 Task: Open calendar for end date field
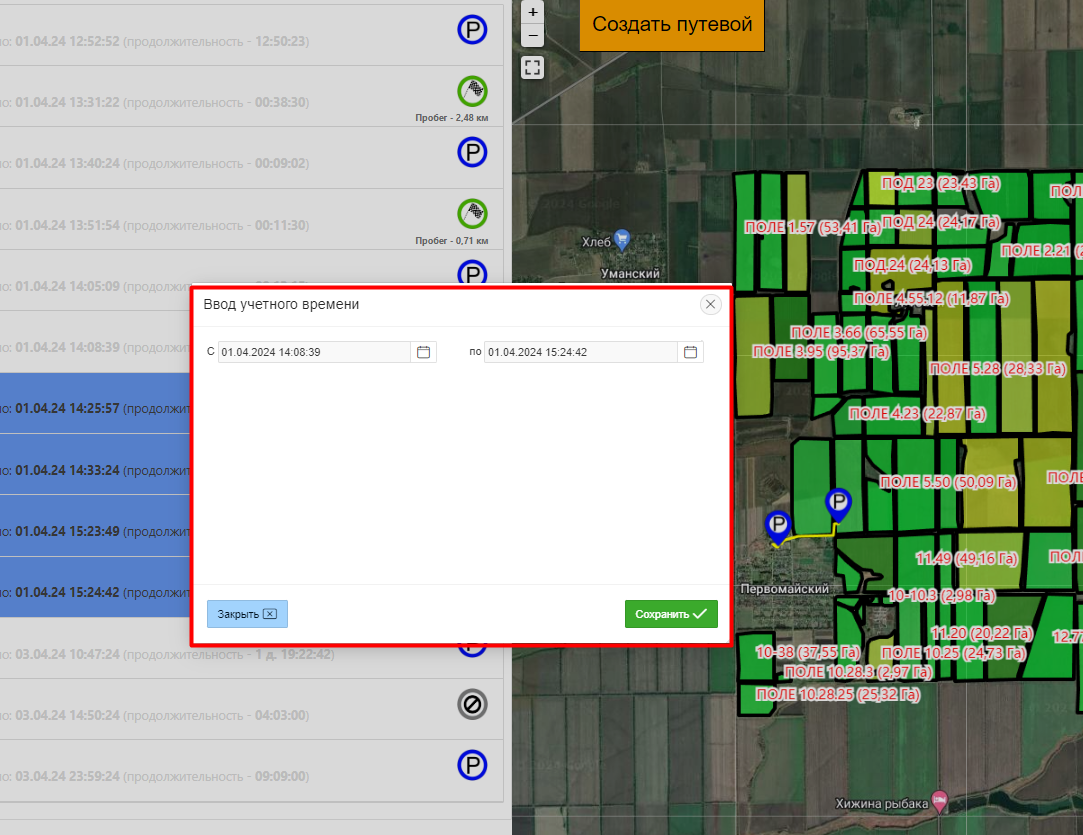pos(690,352)
